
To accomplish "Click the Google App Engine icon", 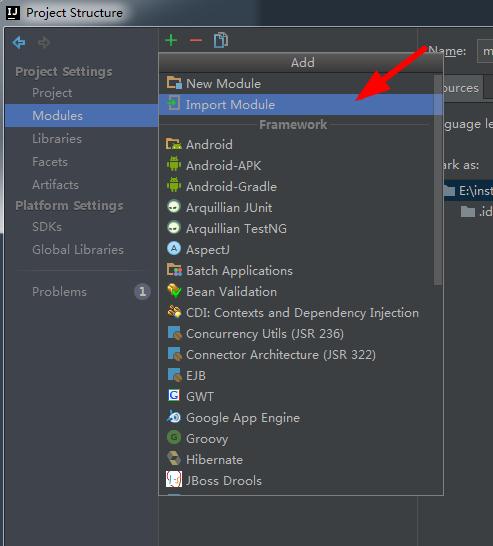I will point(174,416).
